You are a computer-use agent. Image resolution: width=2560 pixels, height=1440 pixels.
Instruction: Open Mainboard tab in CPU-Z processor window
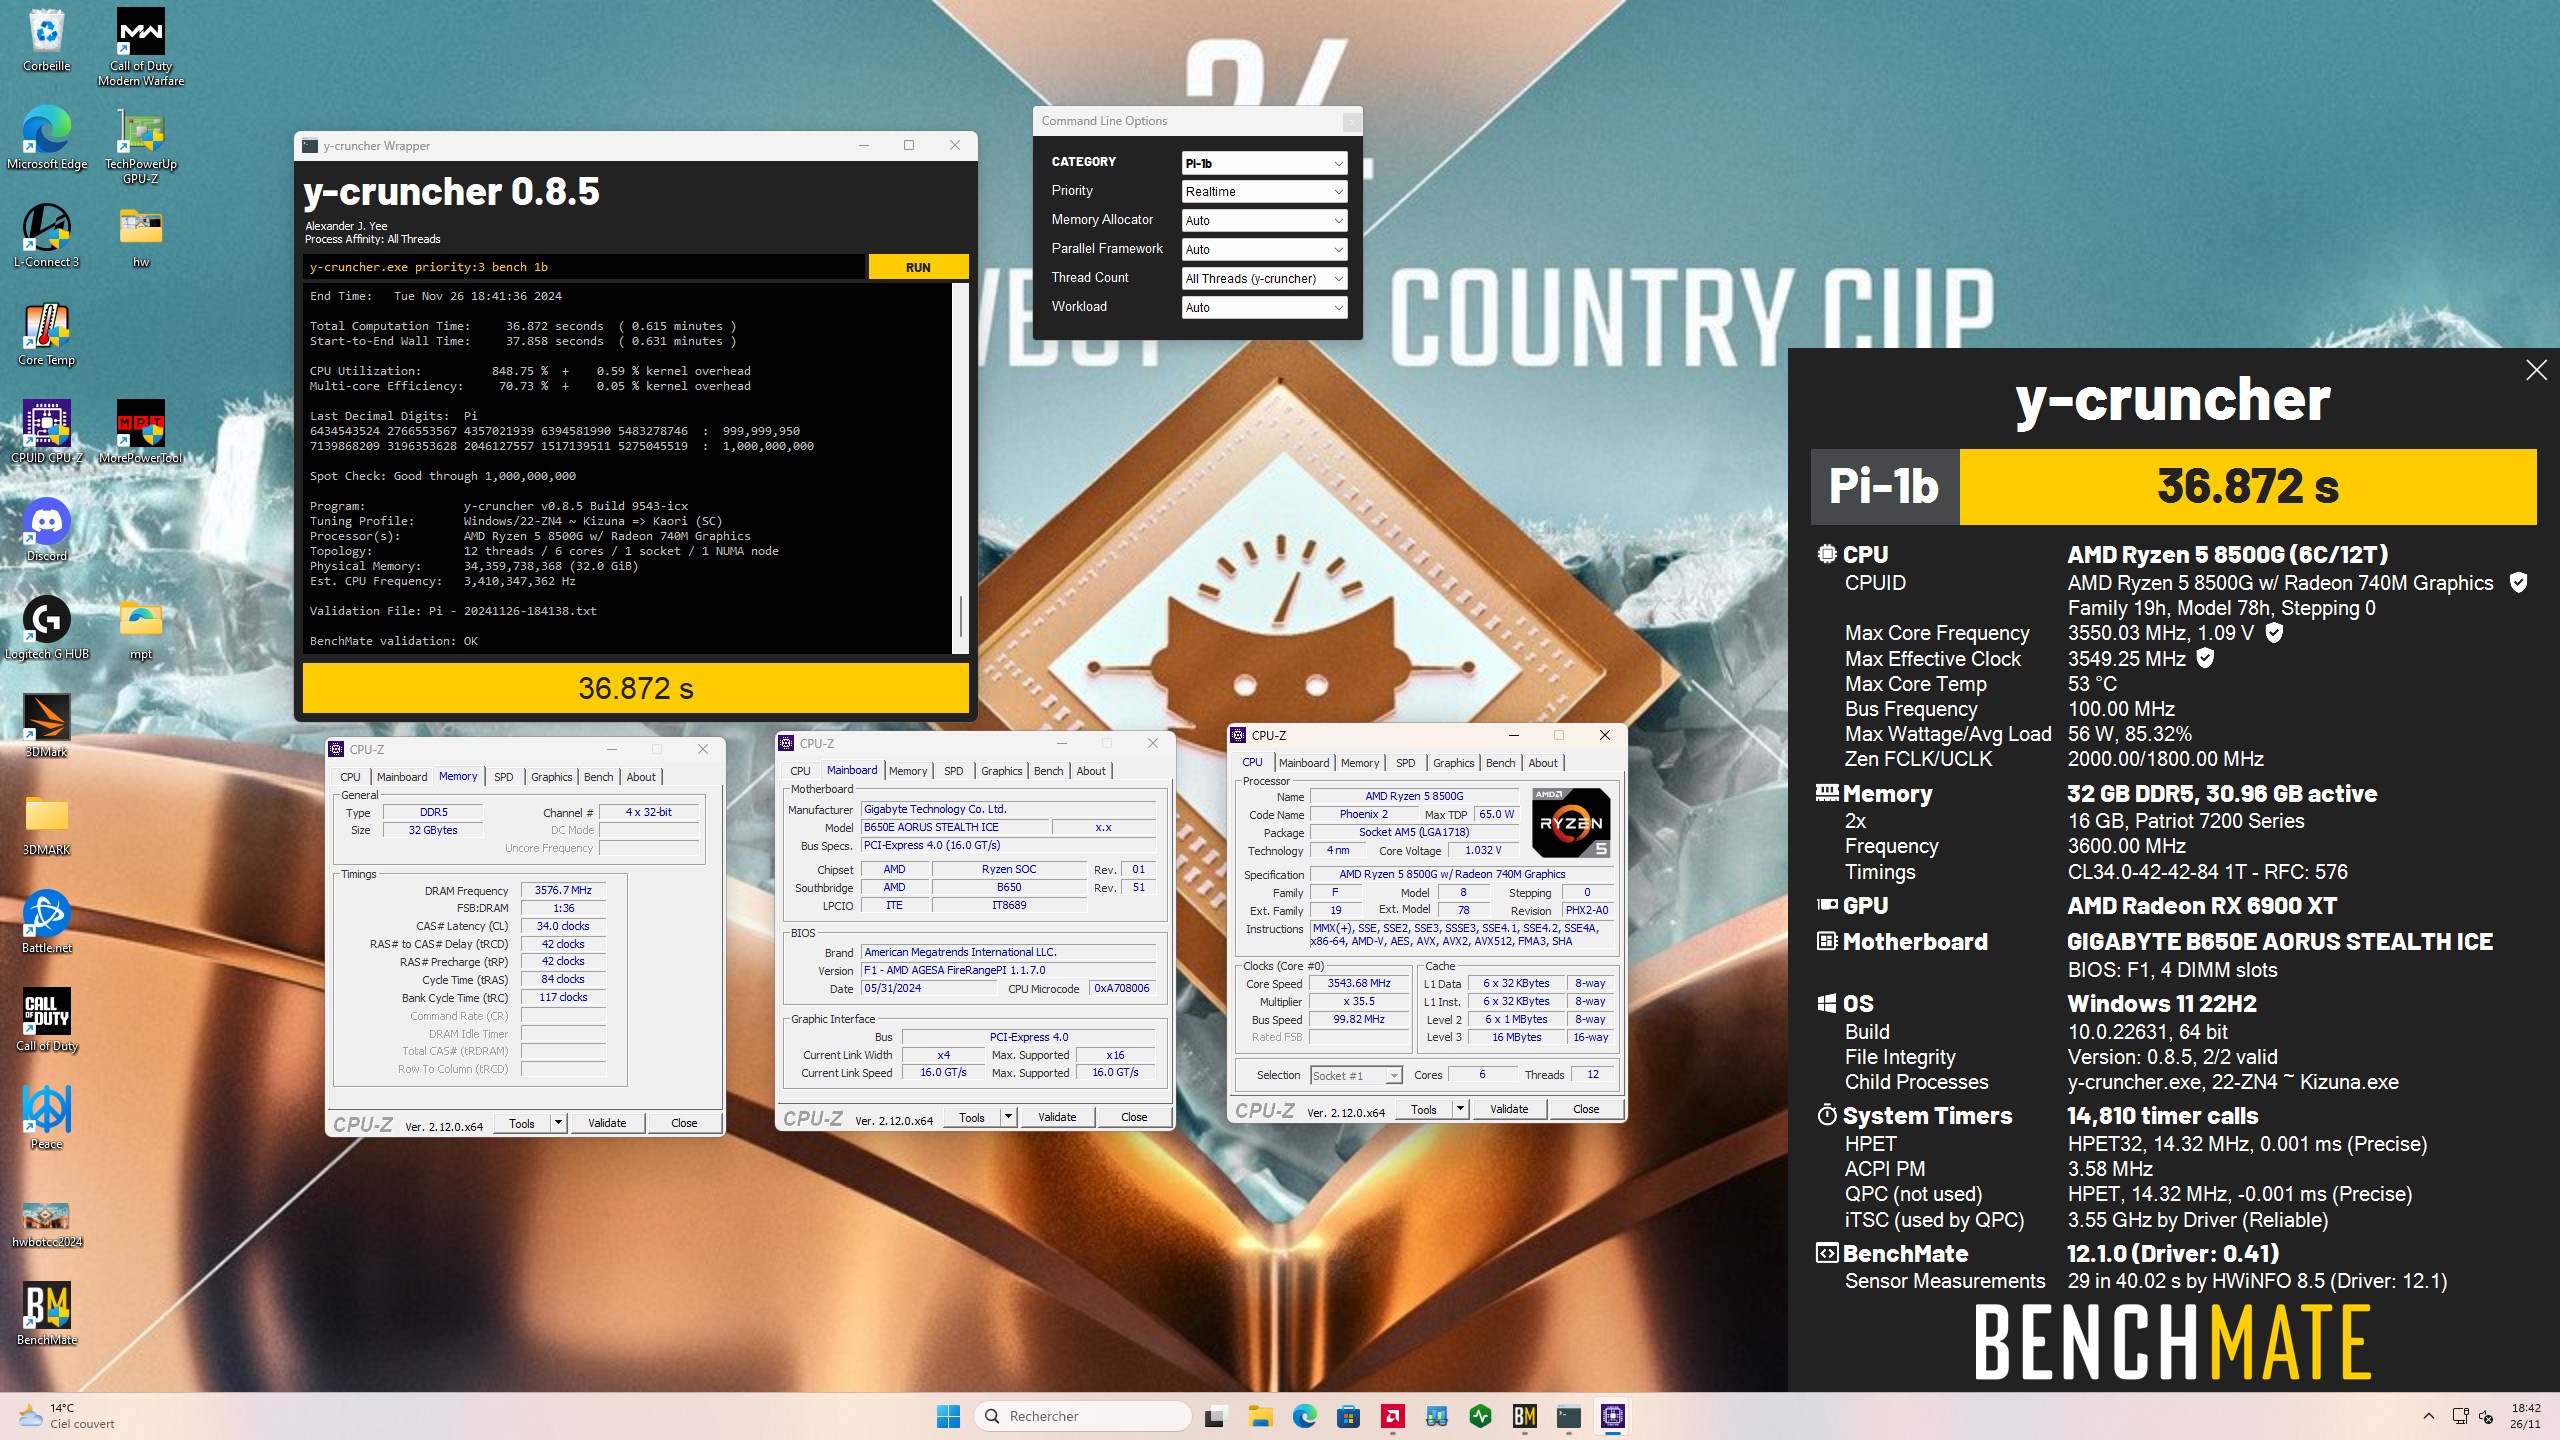click(x=1304, y=763)
